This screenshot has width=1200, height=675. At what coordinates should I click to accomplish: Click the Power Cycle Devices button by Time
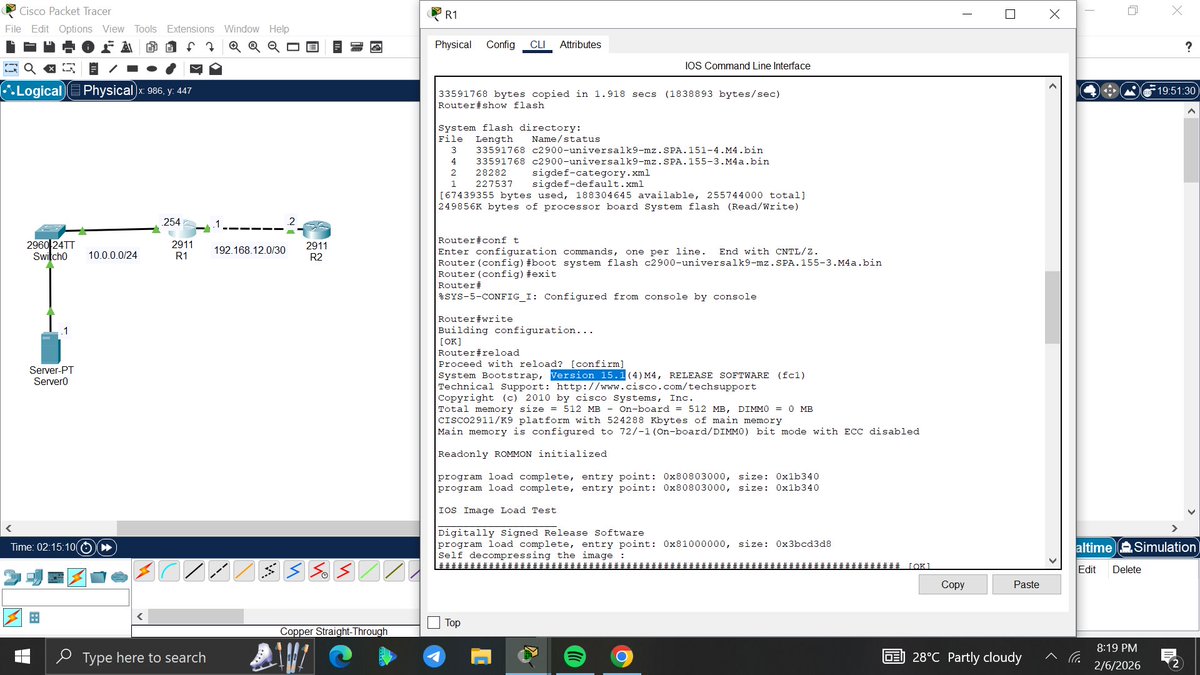click(86, 548)
